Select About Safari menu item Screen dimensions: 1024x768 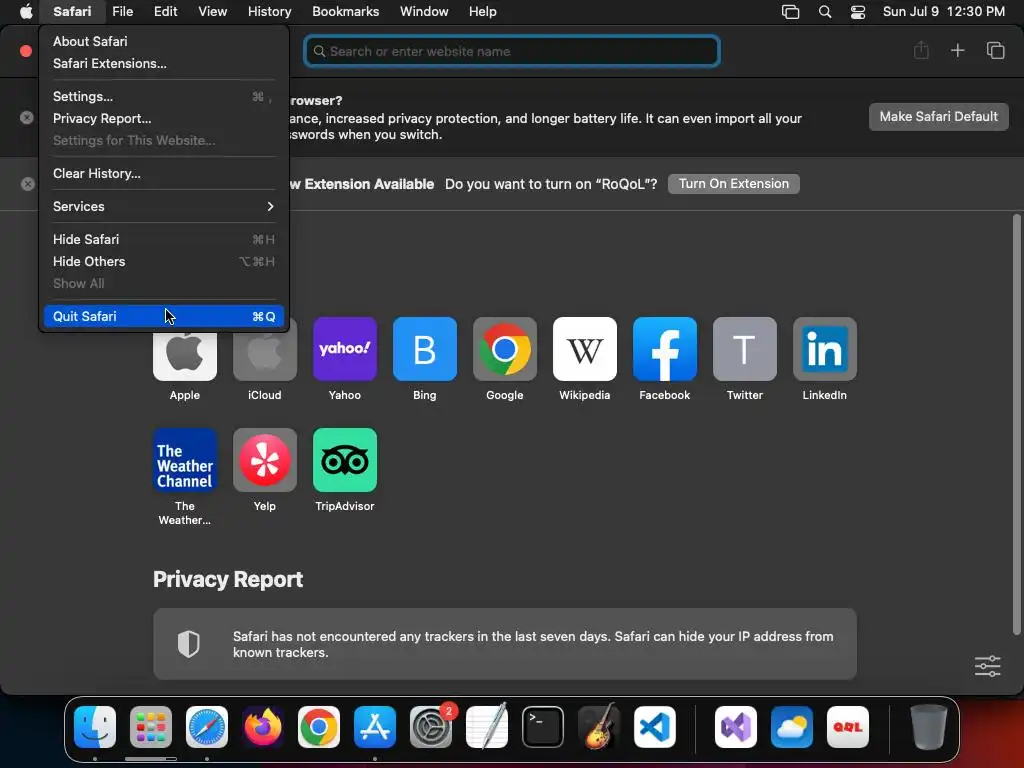(x=163, y=41)
